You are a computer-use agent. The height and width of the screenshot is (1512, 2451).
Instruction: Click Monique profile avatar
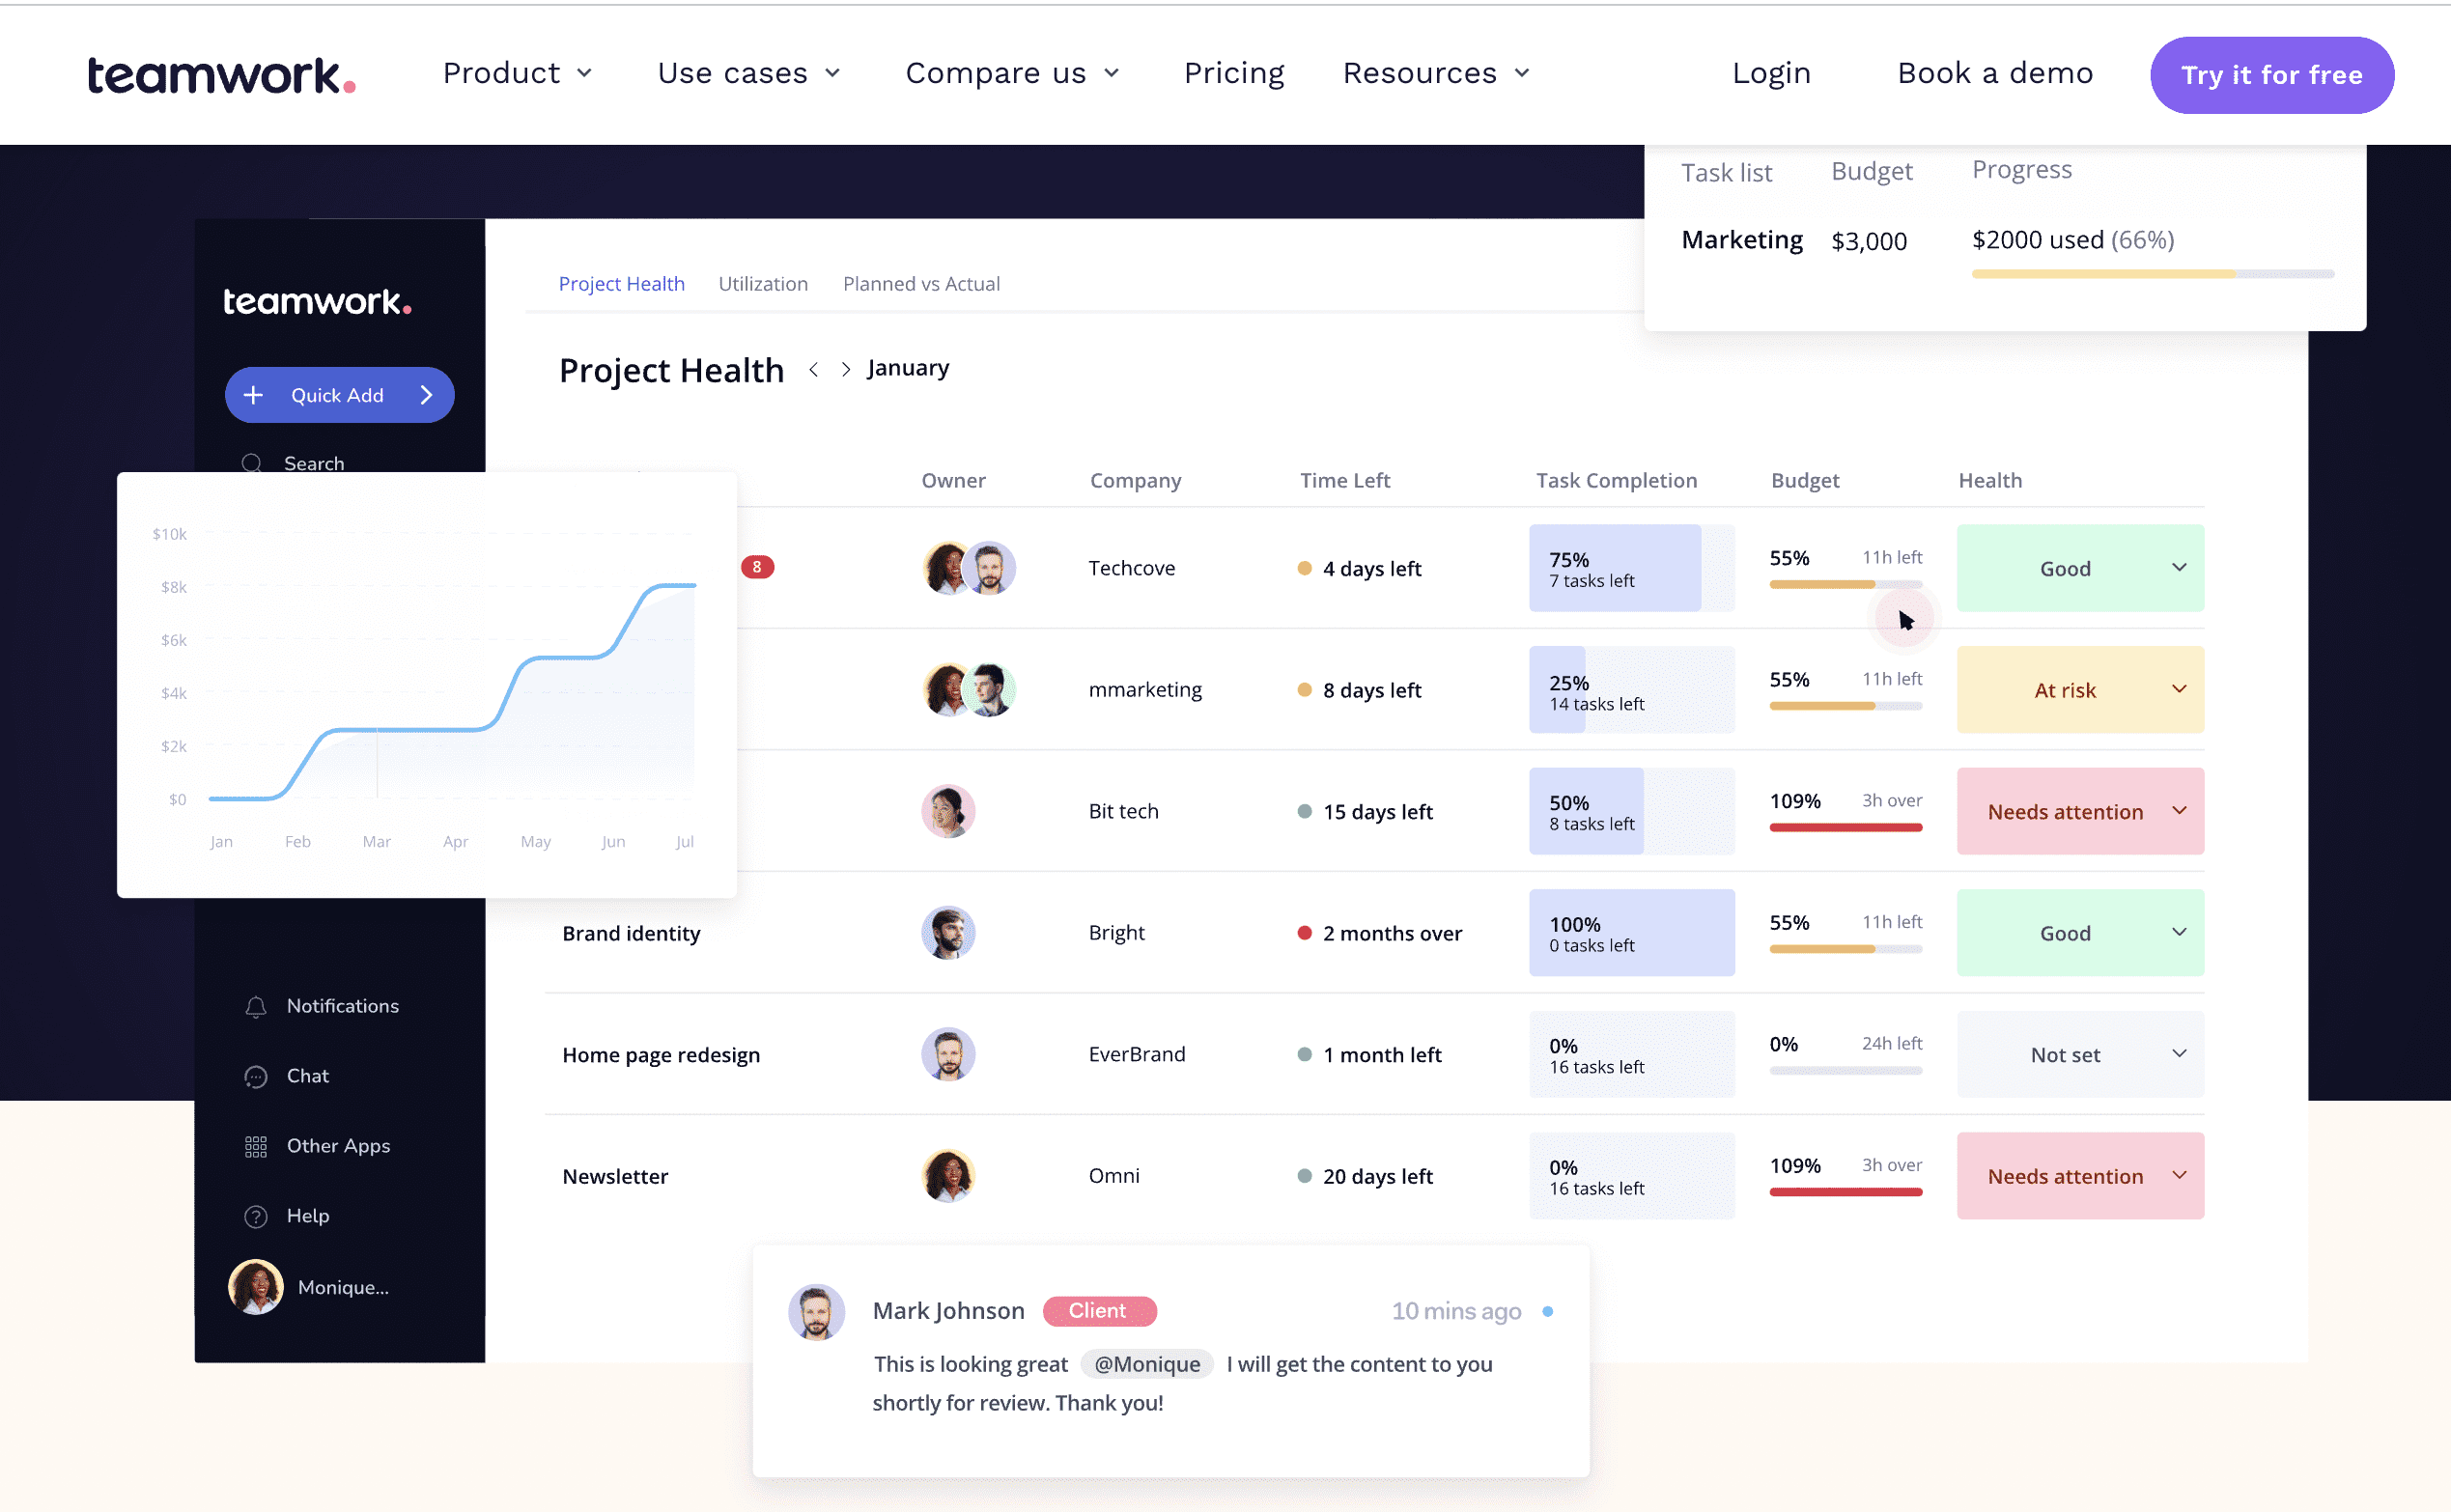(x=250, y=1284)
